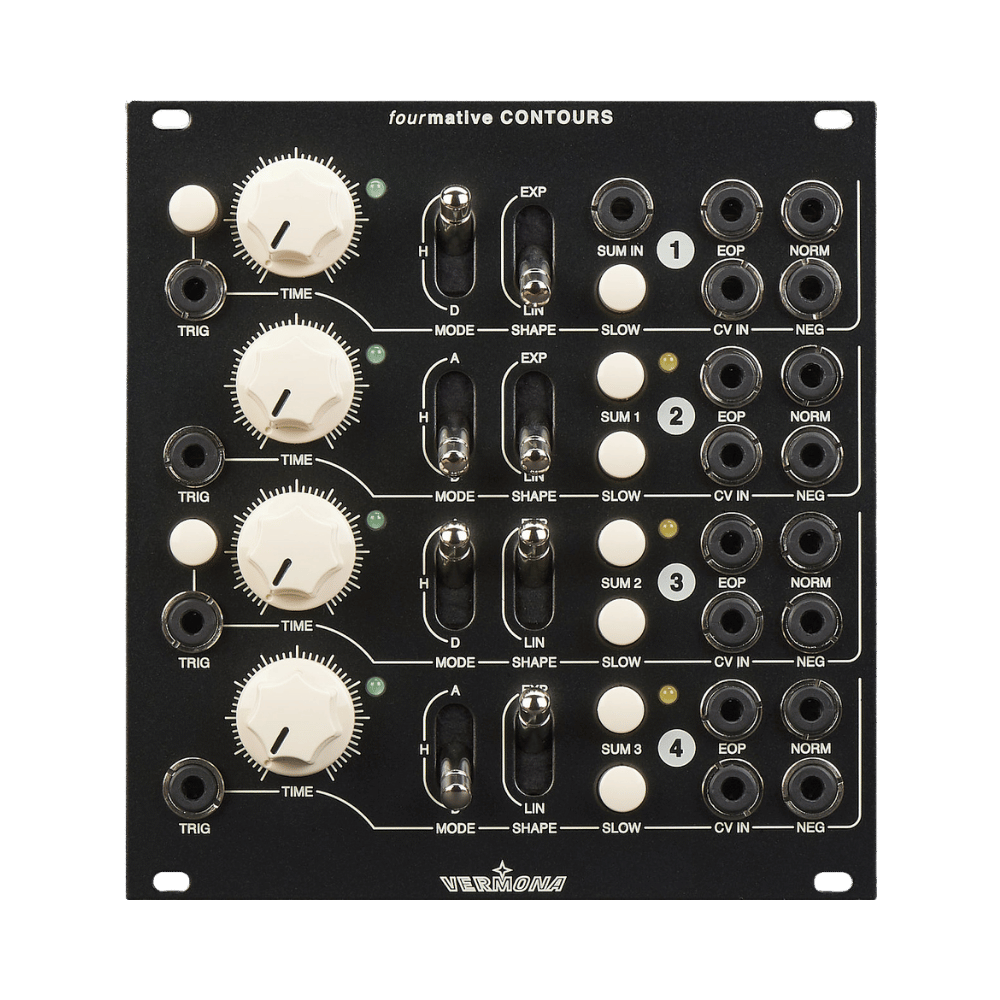Click the channel 1 CV IN jack
Screen dimensions: 1000x1000
tap(732, 288)
